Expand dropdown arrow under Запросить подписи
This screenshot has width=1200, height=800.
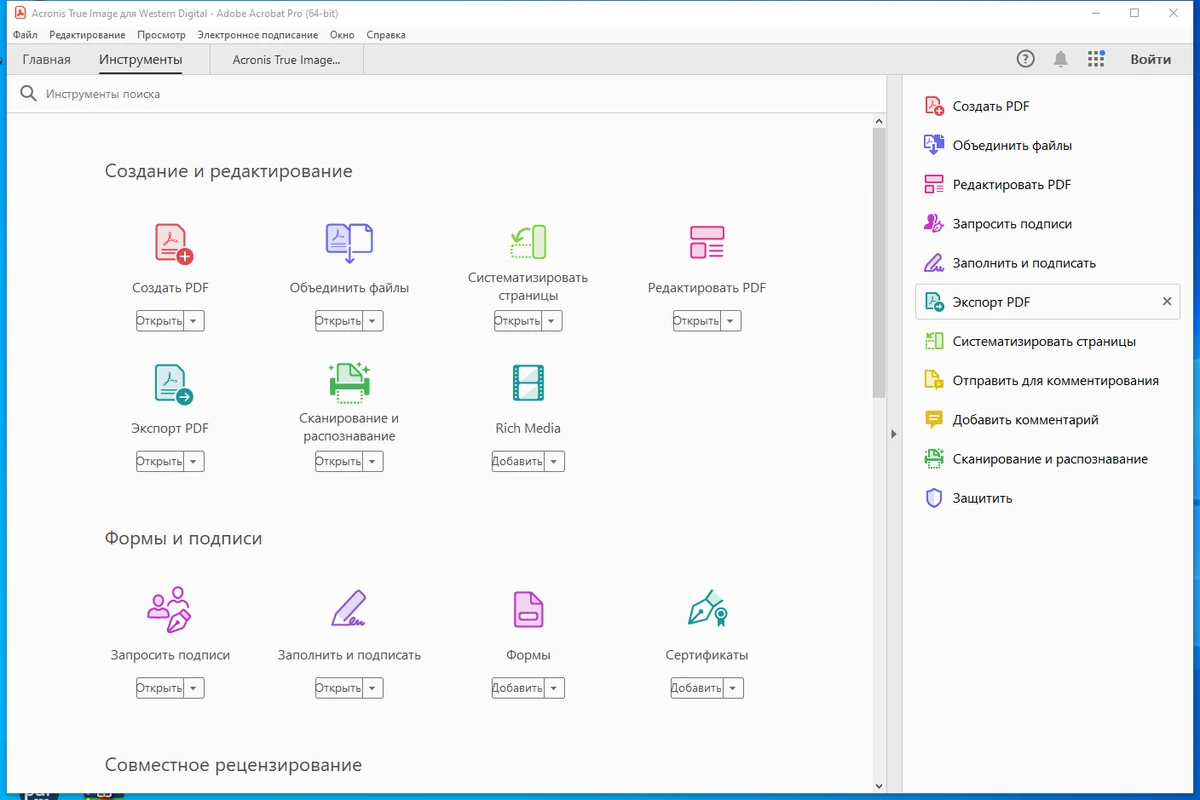[x=194, y=688]
